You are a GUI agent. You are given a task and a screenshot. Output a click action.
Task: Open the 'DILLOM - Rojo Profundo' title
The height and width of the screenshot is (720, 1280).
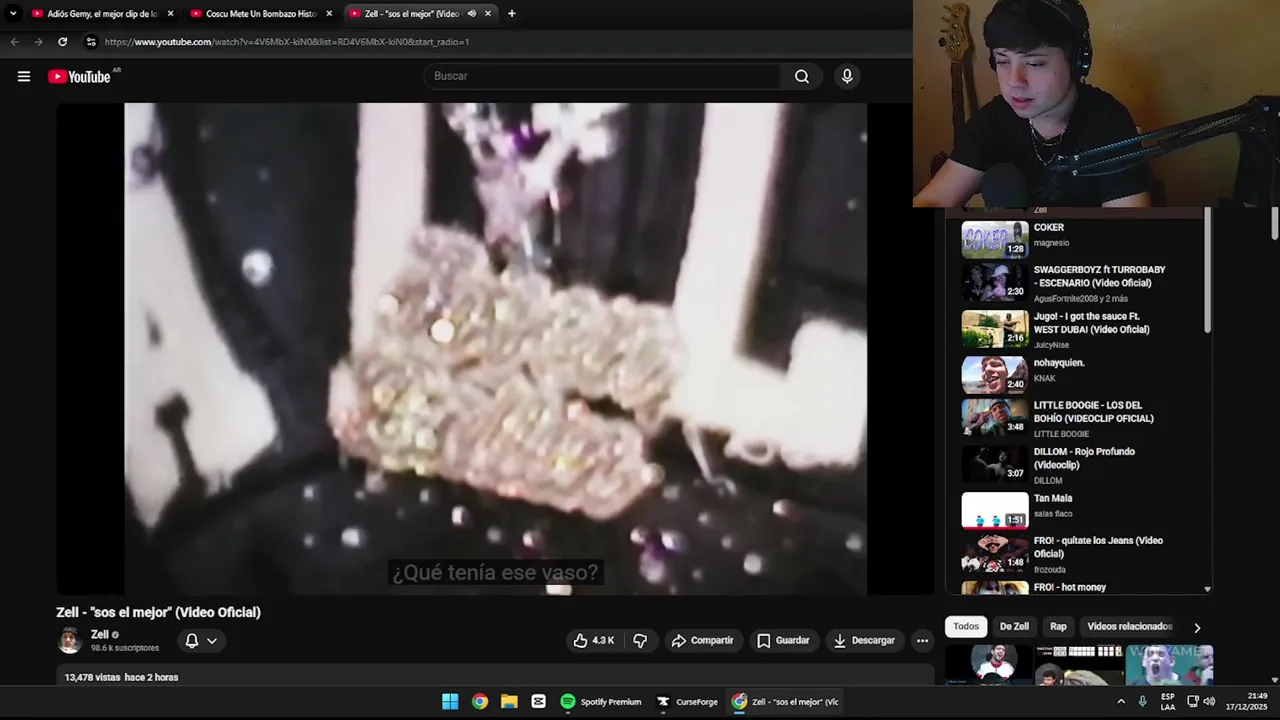1084,458
